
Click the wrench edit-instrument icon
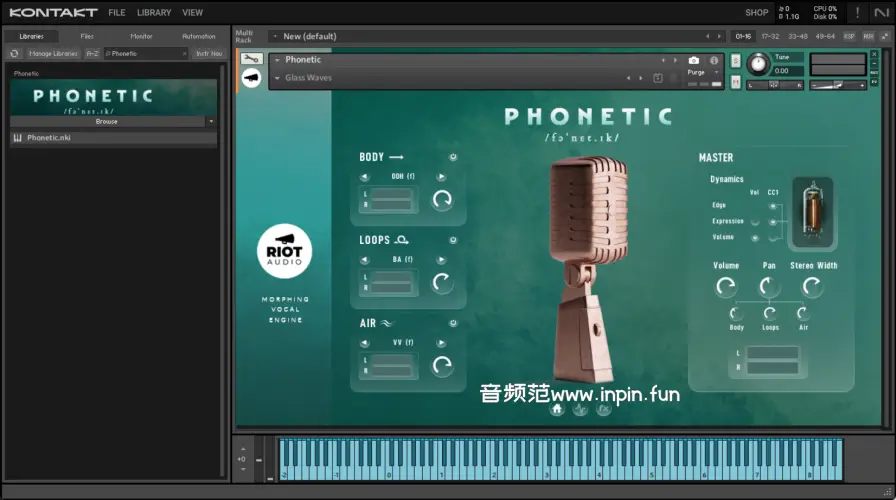252,60
